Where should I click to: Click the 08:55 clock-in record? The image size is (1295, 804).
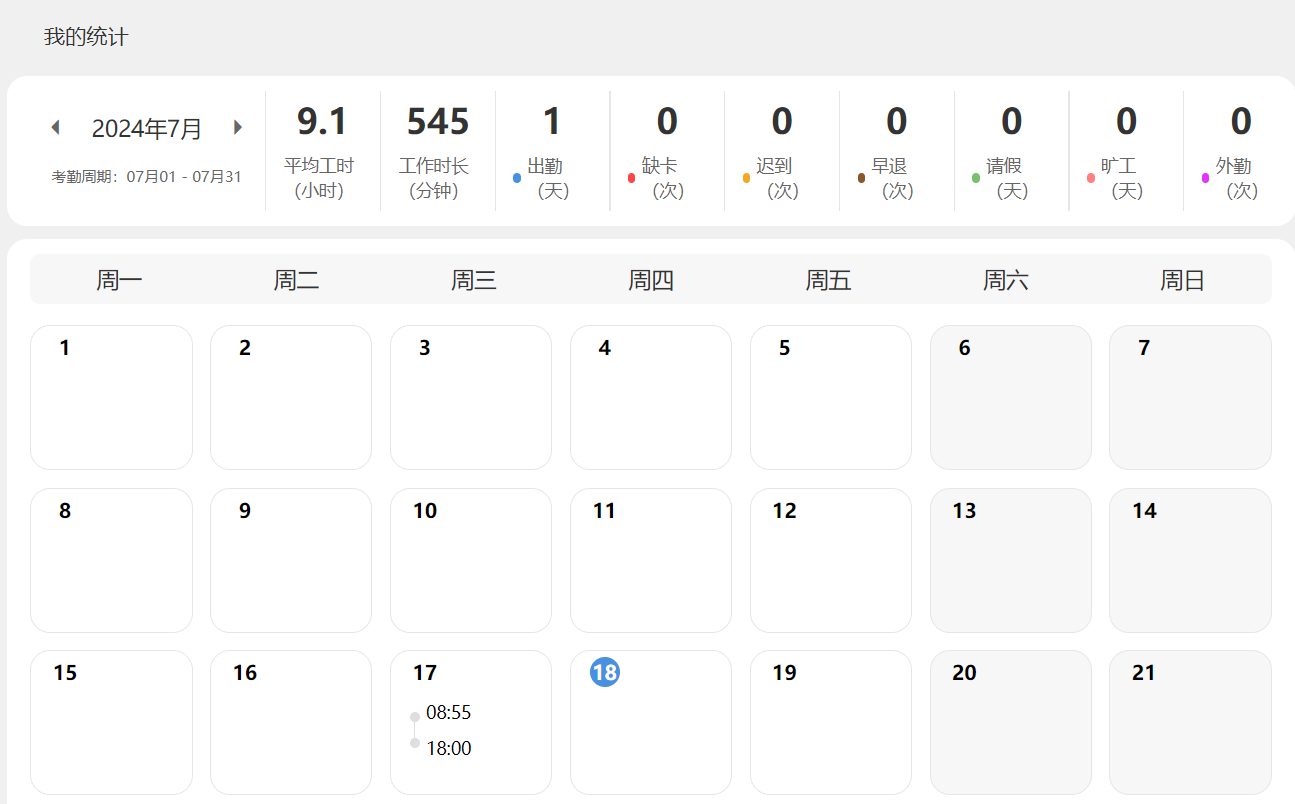pos(448,713)
